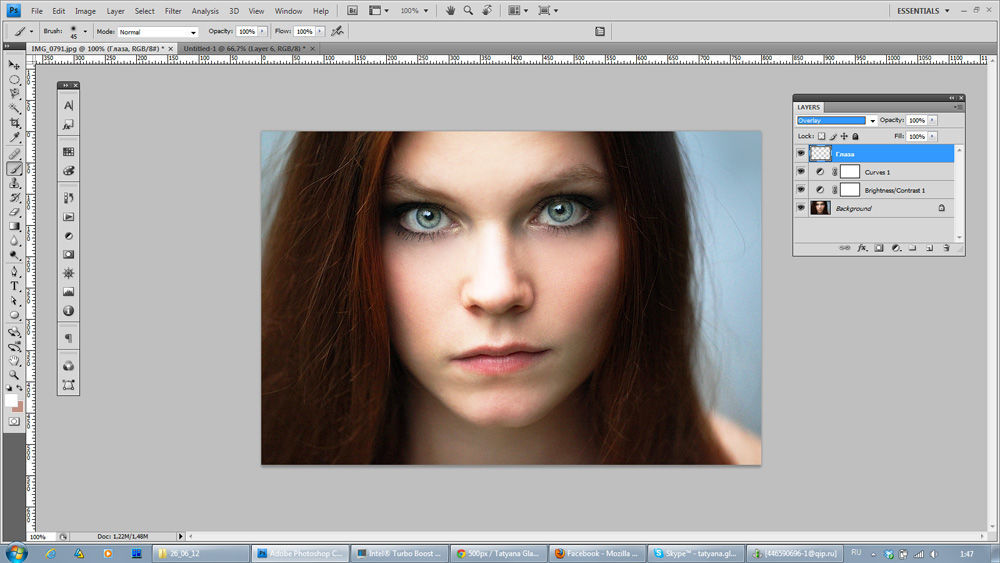Open brush Opacity slider arrow
Viewport: 1000px width, 563px height.
262,31
